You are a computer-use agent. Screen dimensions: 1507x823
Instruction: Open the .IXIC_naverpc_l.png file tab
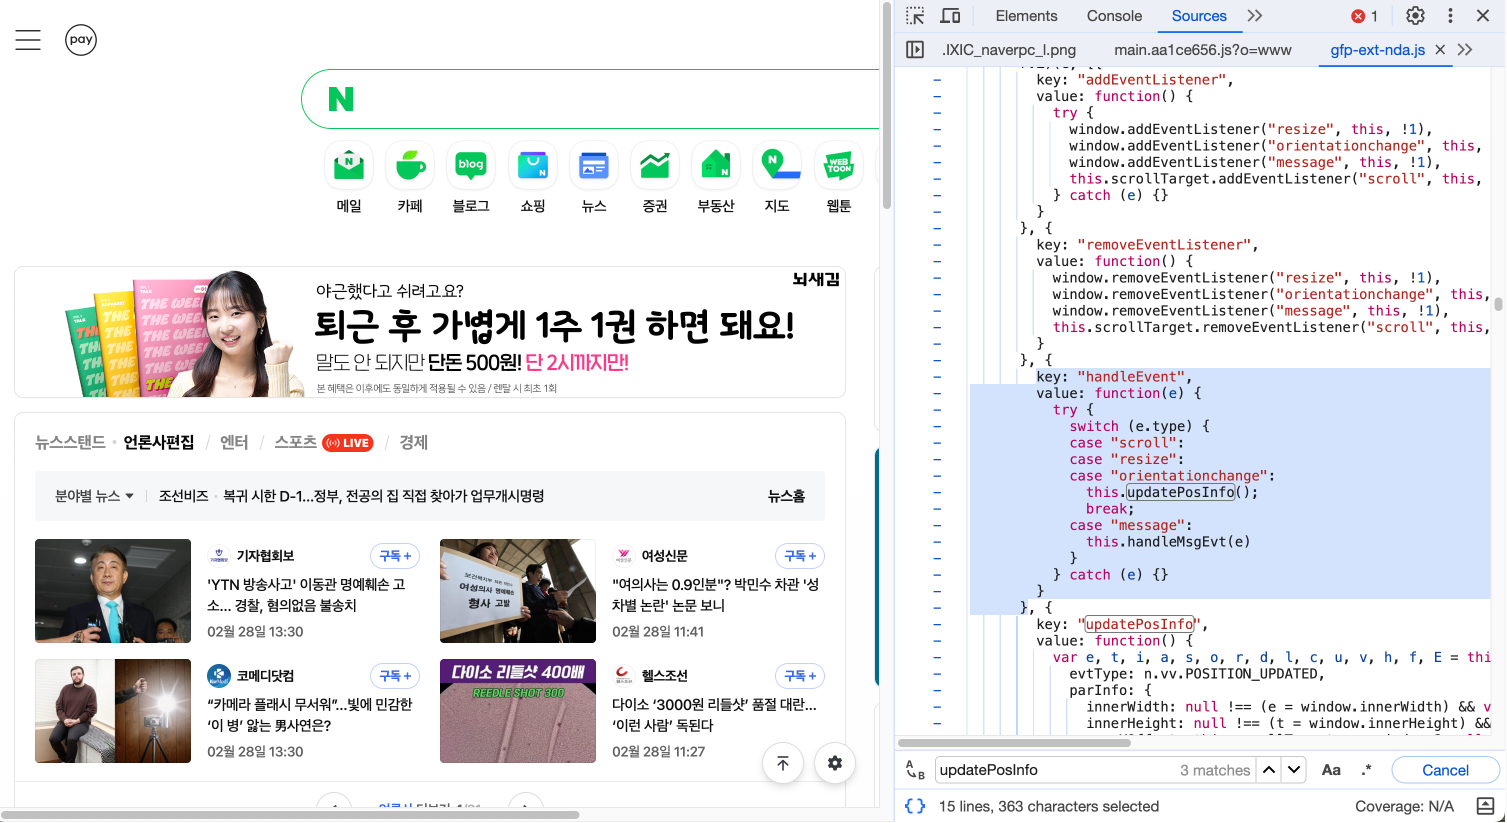tap(1009, 50)
